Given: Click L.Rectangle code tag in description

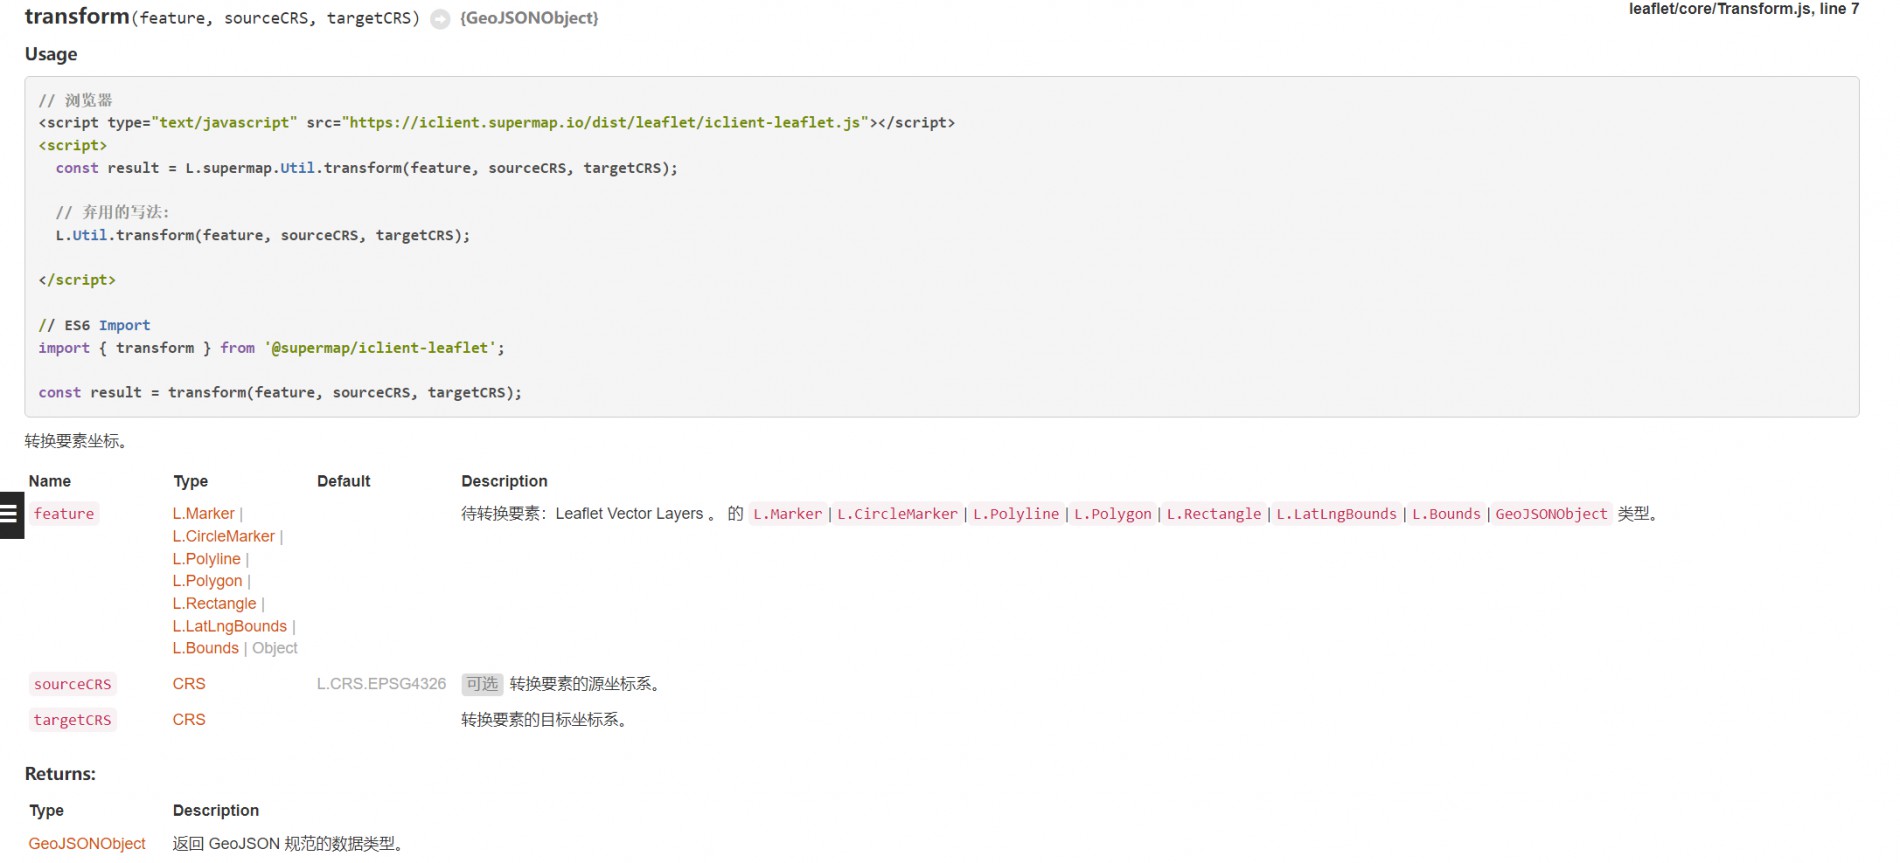Looking at the screenshot, I should [1214, 514].
